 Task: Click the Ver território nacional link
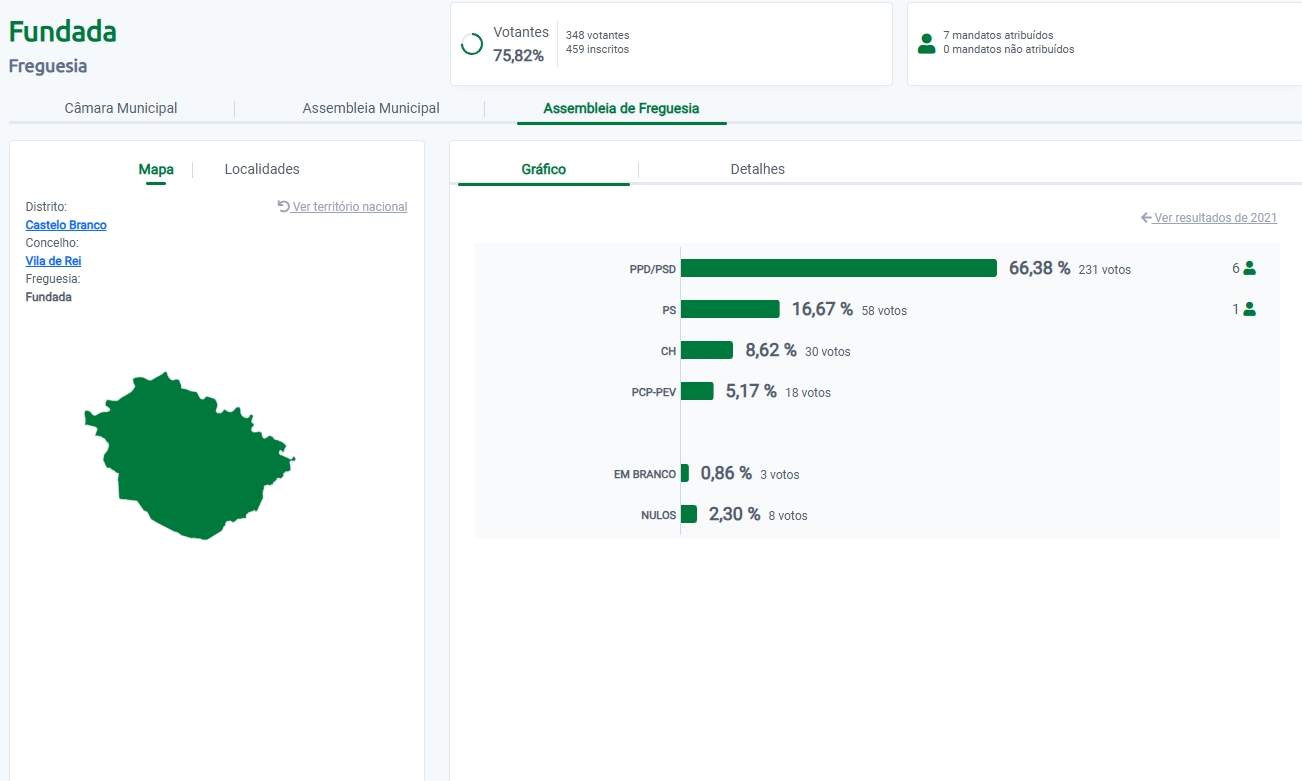(350, 207)
